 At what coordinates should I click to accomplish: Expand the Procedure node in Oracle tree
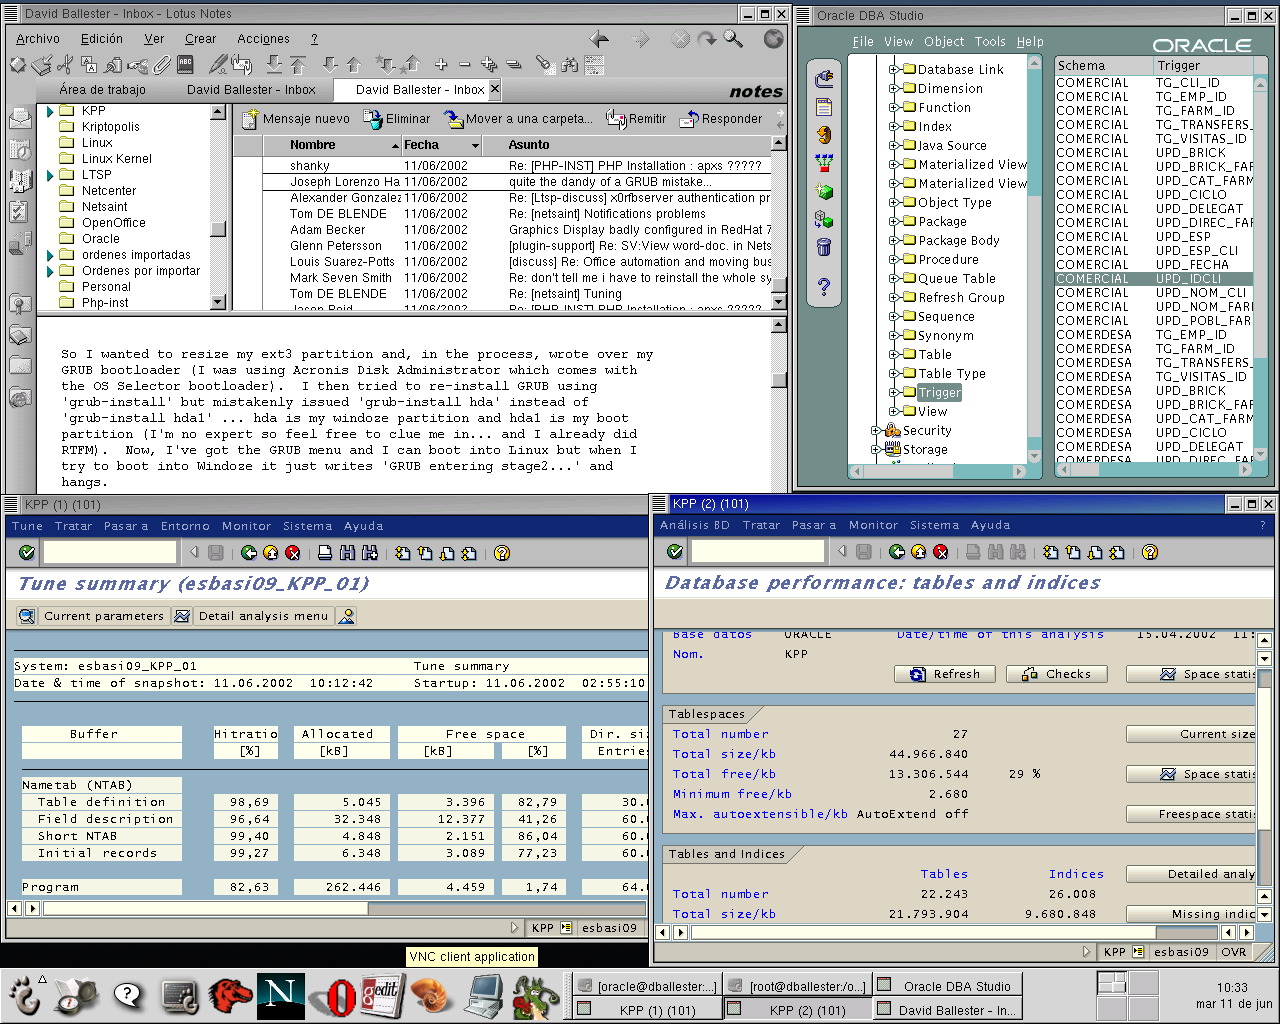tap(893, 259)
